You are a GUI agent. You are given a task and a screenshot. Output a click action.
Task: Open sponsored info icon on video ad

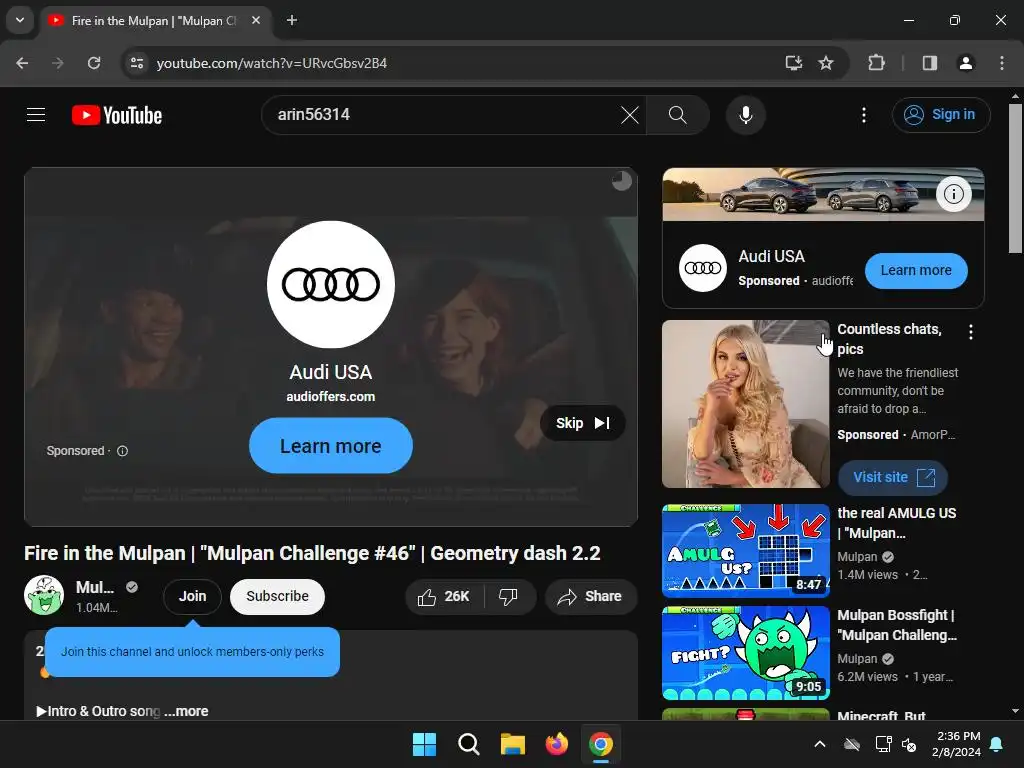122,451
